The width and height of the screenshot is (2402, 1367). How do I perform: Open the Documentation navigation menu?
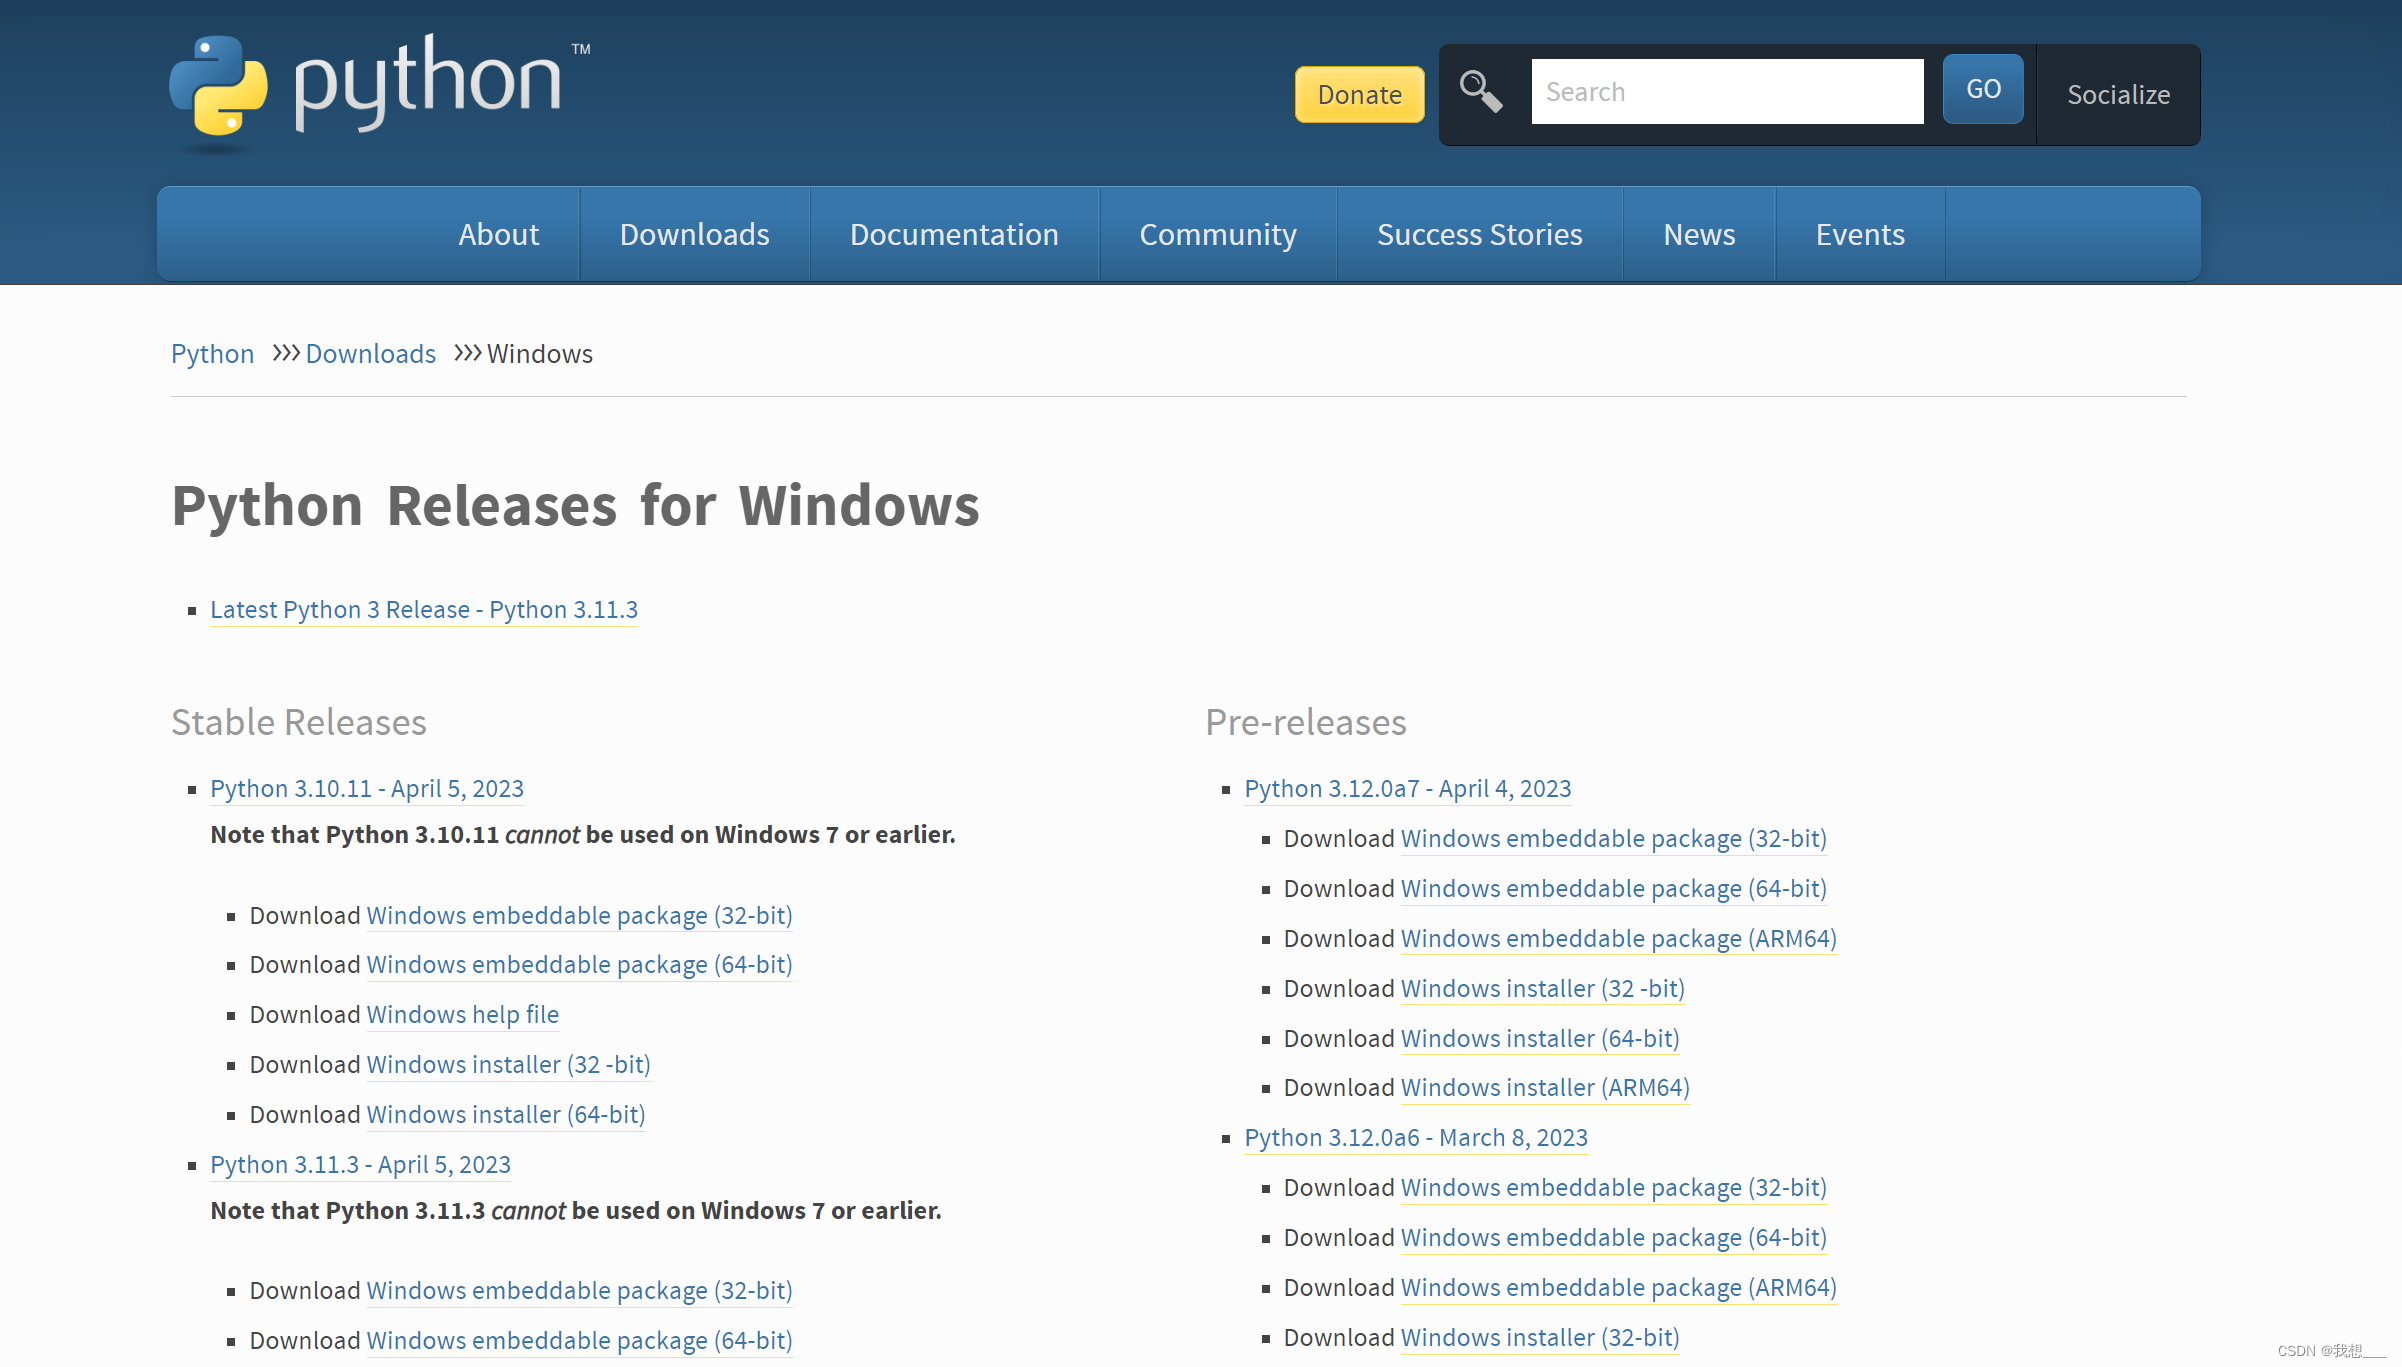pos(954,234)
